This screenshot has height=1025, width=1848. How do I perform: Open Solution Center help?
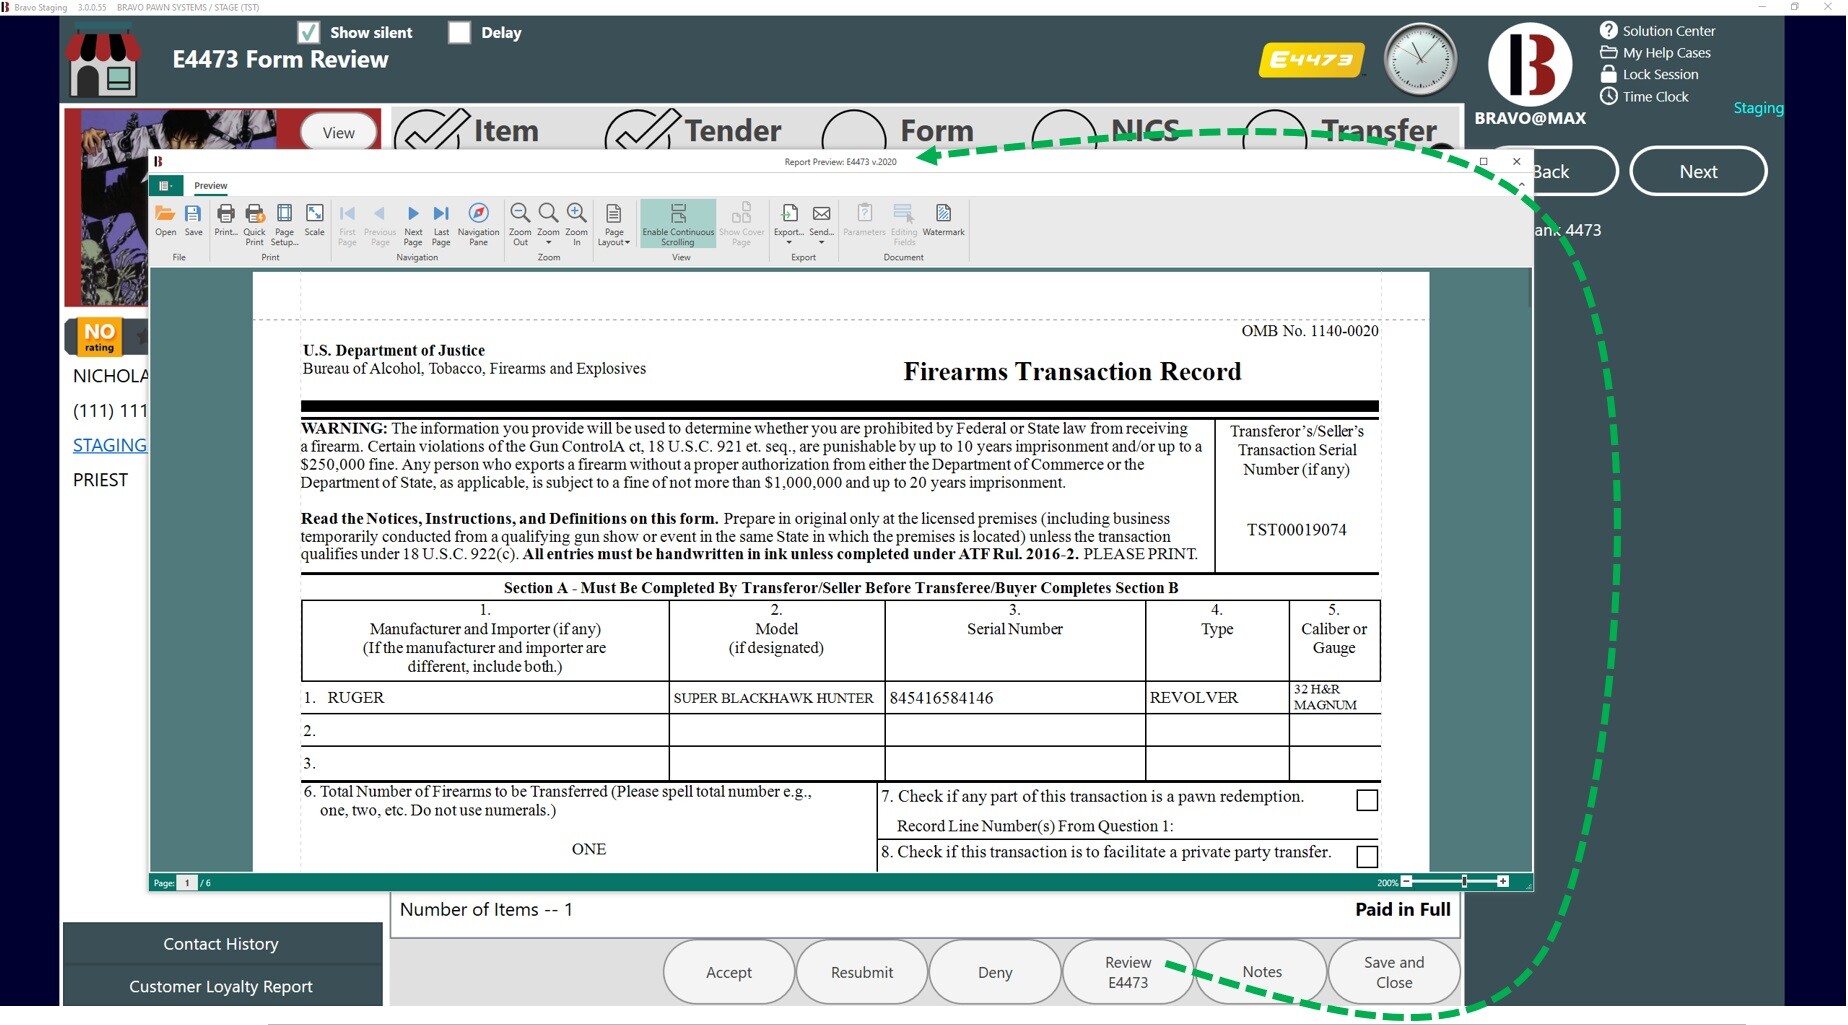coord(1657,31)
